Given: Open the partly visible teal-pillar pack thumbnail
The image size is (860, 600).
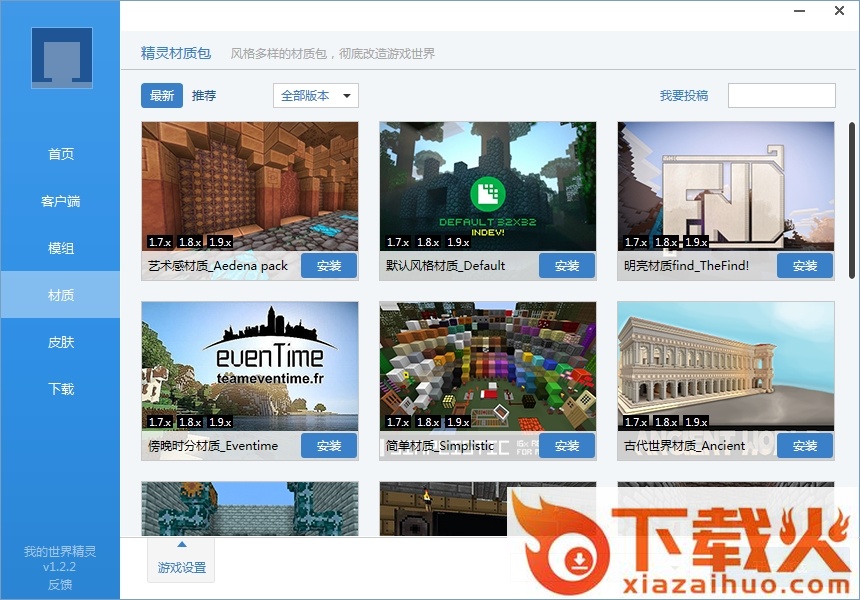Looking at the screenshot, I should (250, 509).
